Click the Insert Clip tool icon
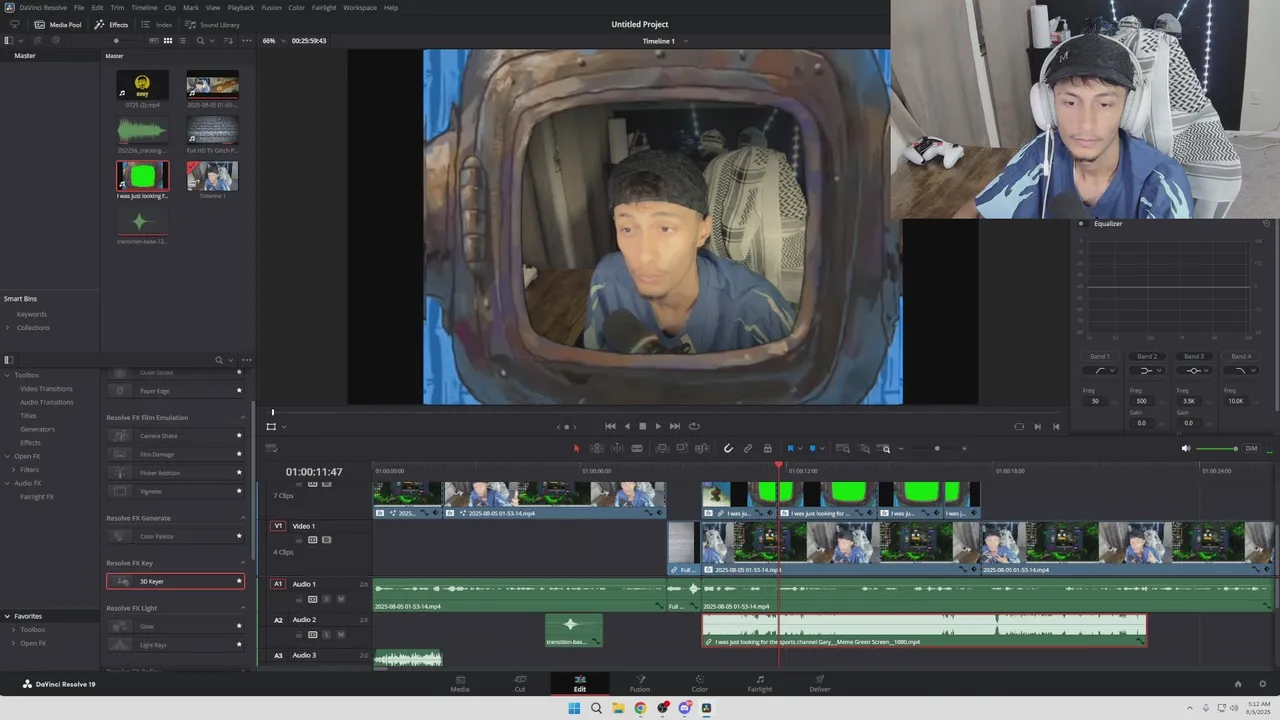 (x=661, y=448)
